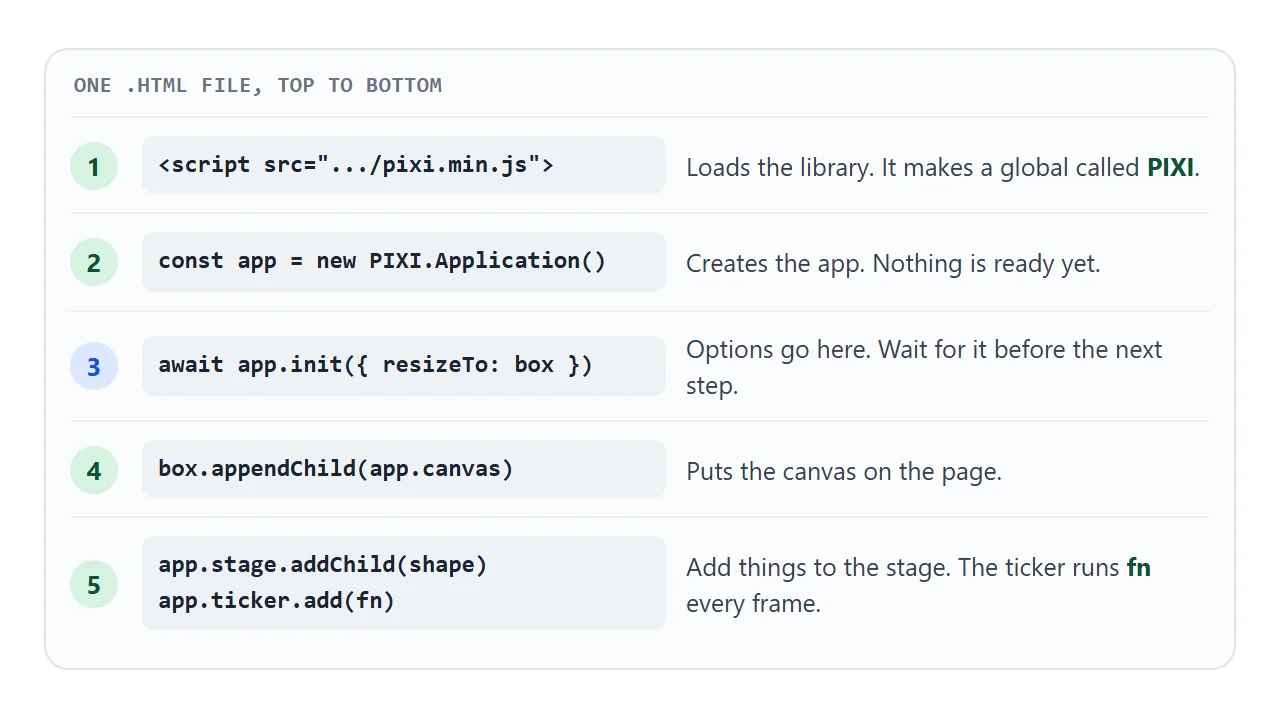1280x722 pixels.
Task: Click the bold green word "PIXI" in the description
Action: click(x=1171, y=167)
